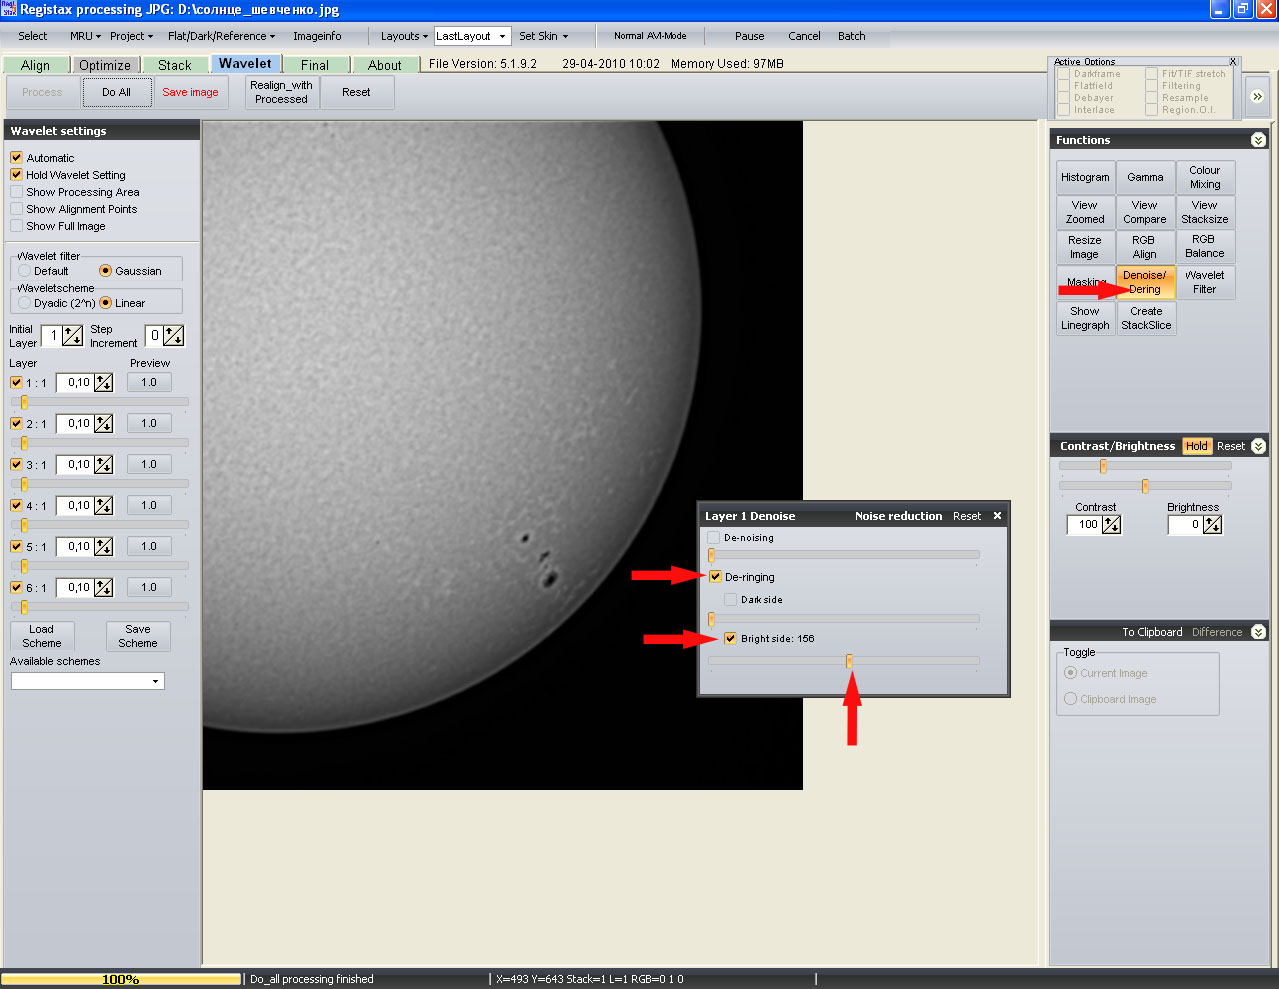The height and width of the screenshot is (989, 1279).
Task: Close the Layer 1 Denoise dialog
Action: click(997, 516)
